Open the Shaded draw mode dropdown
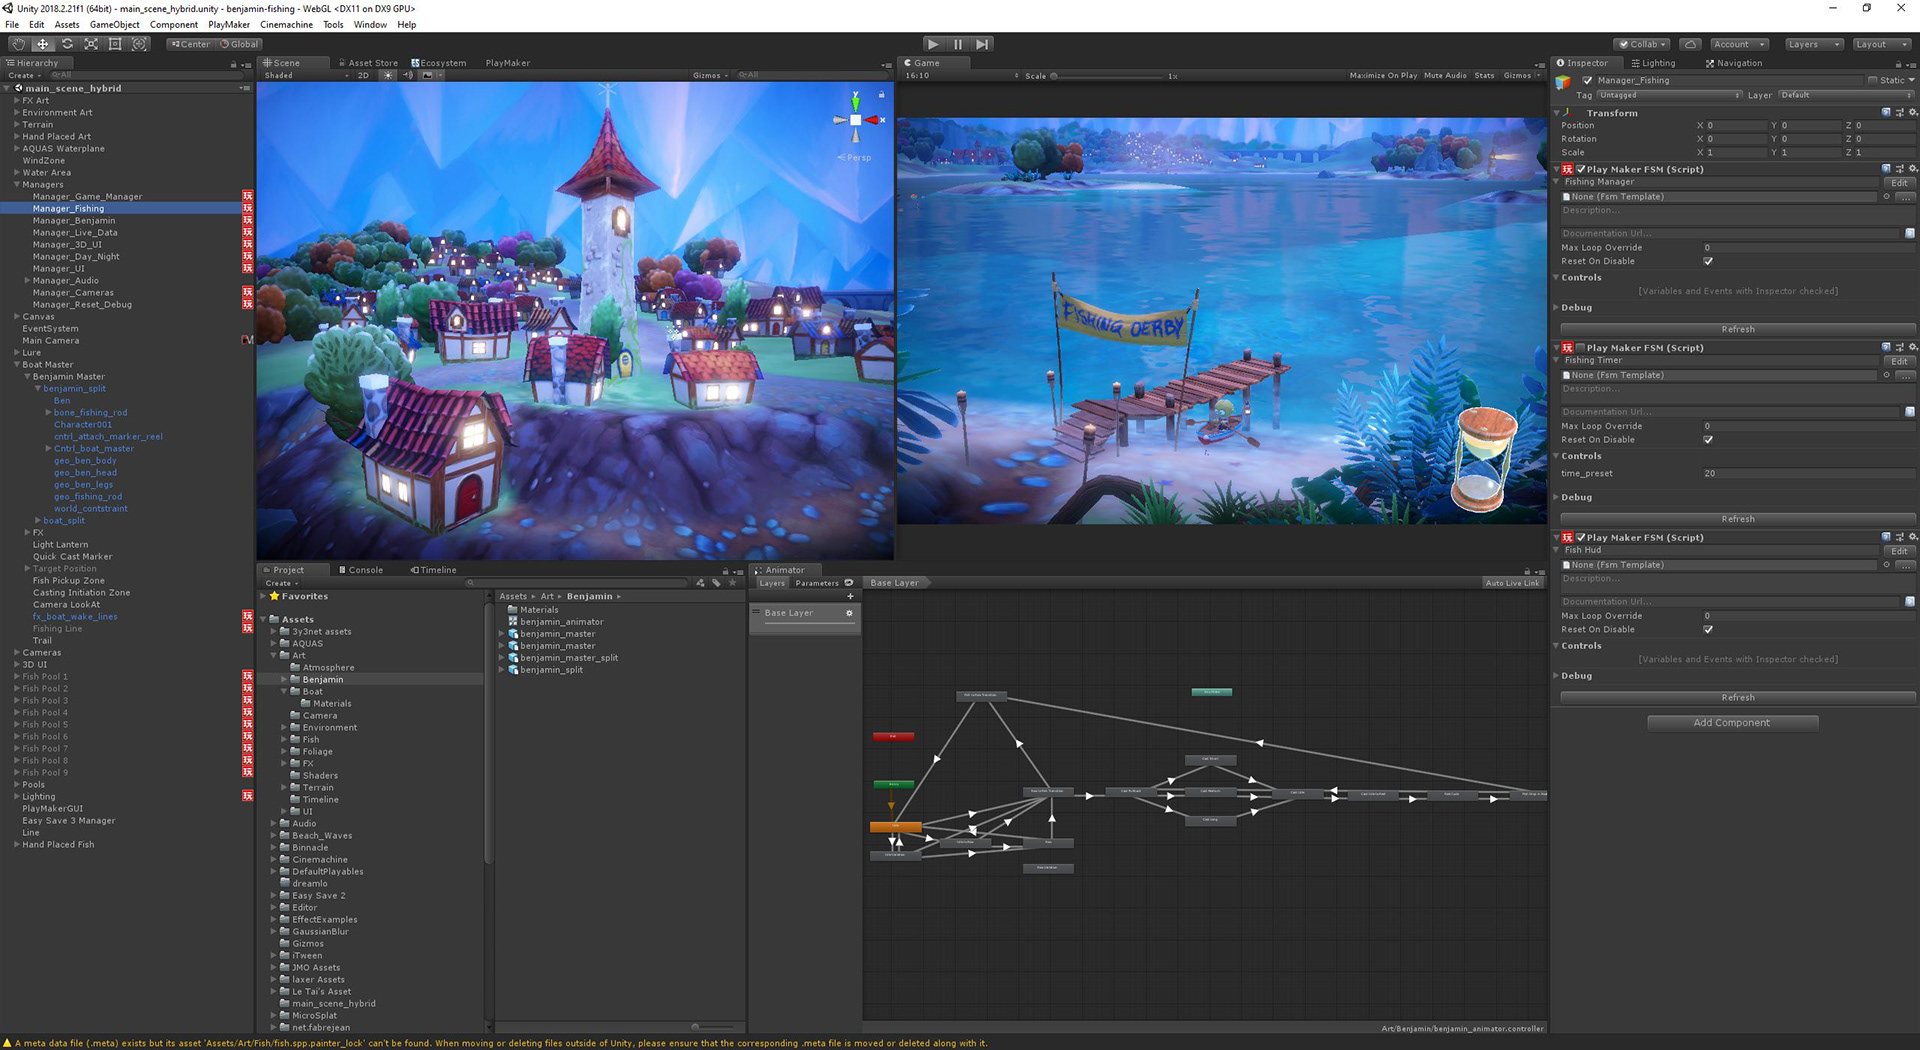1920x1050 pixels. (x=306, y=75)
